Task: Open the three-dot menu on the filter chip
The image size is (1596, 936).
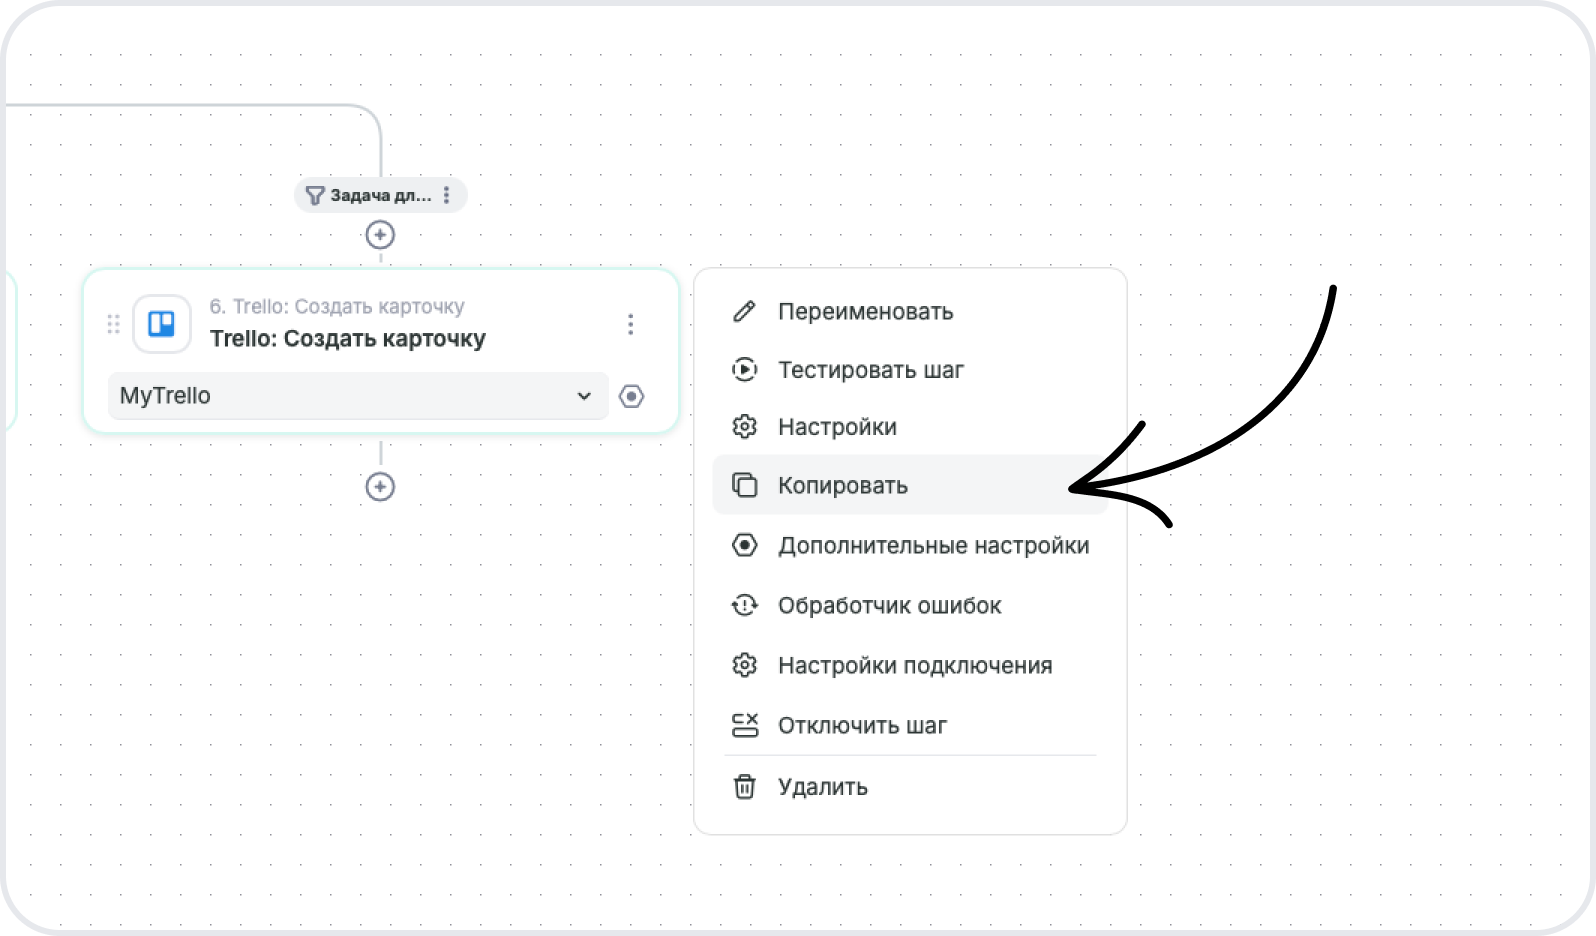Action: [x=447, y=196]
